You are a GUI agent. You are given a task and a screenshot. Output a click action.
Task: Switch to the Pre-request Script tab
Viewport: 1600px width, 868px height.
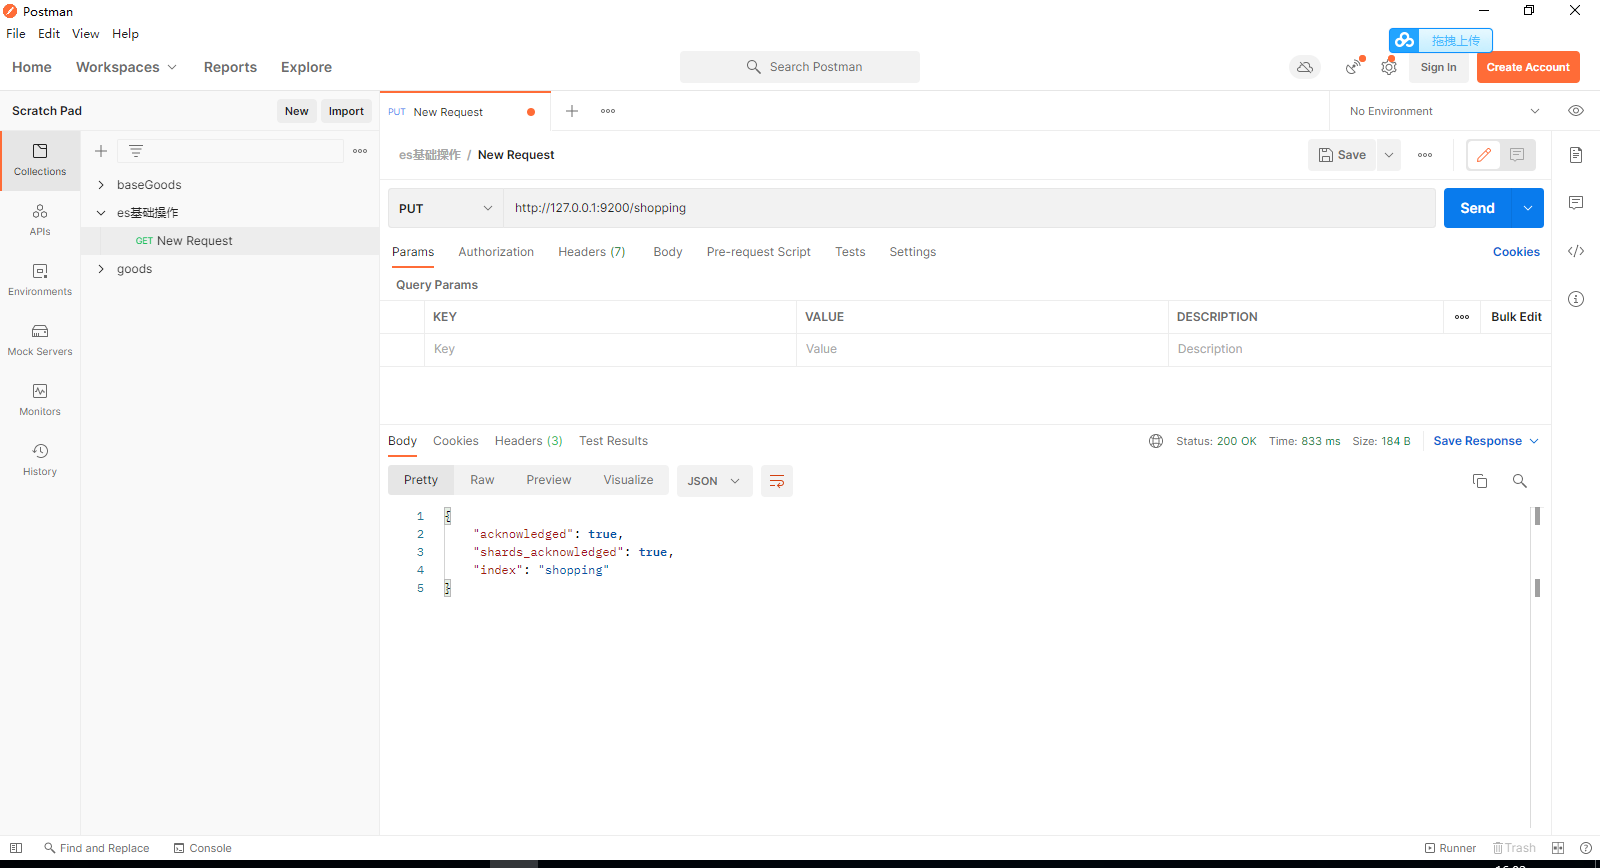point(758,252)
